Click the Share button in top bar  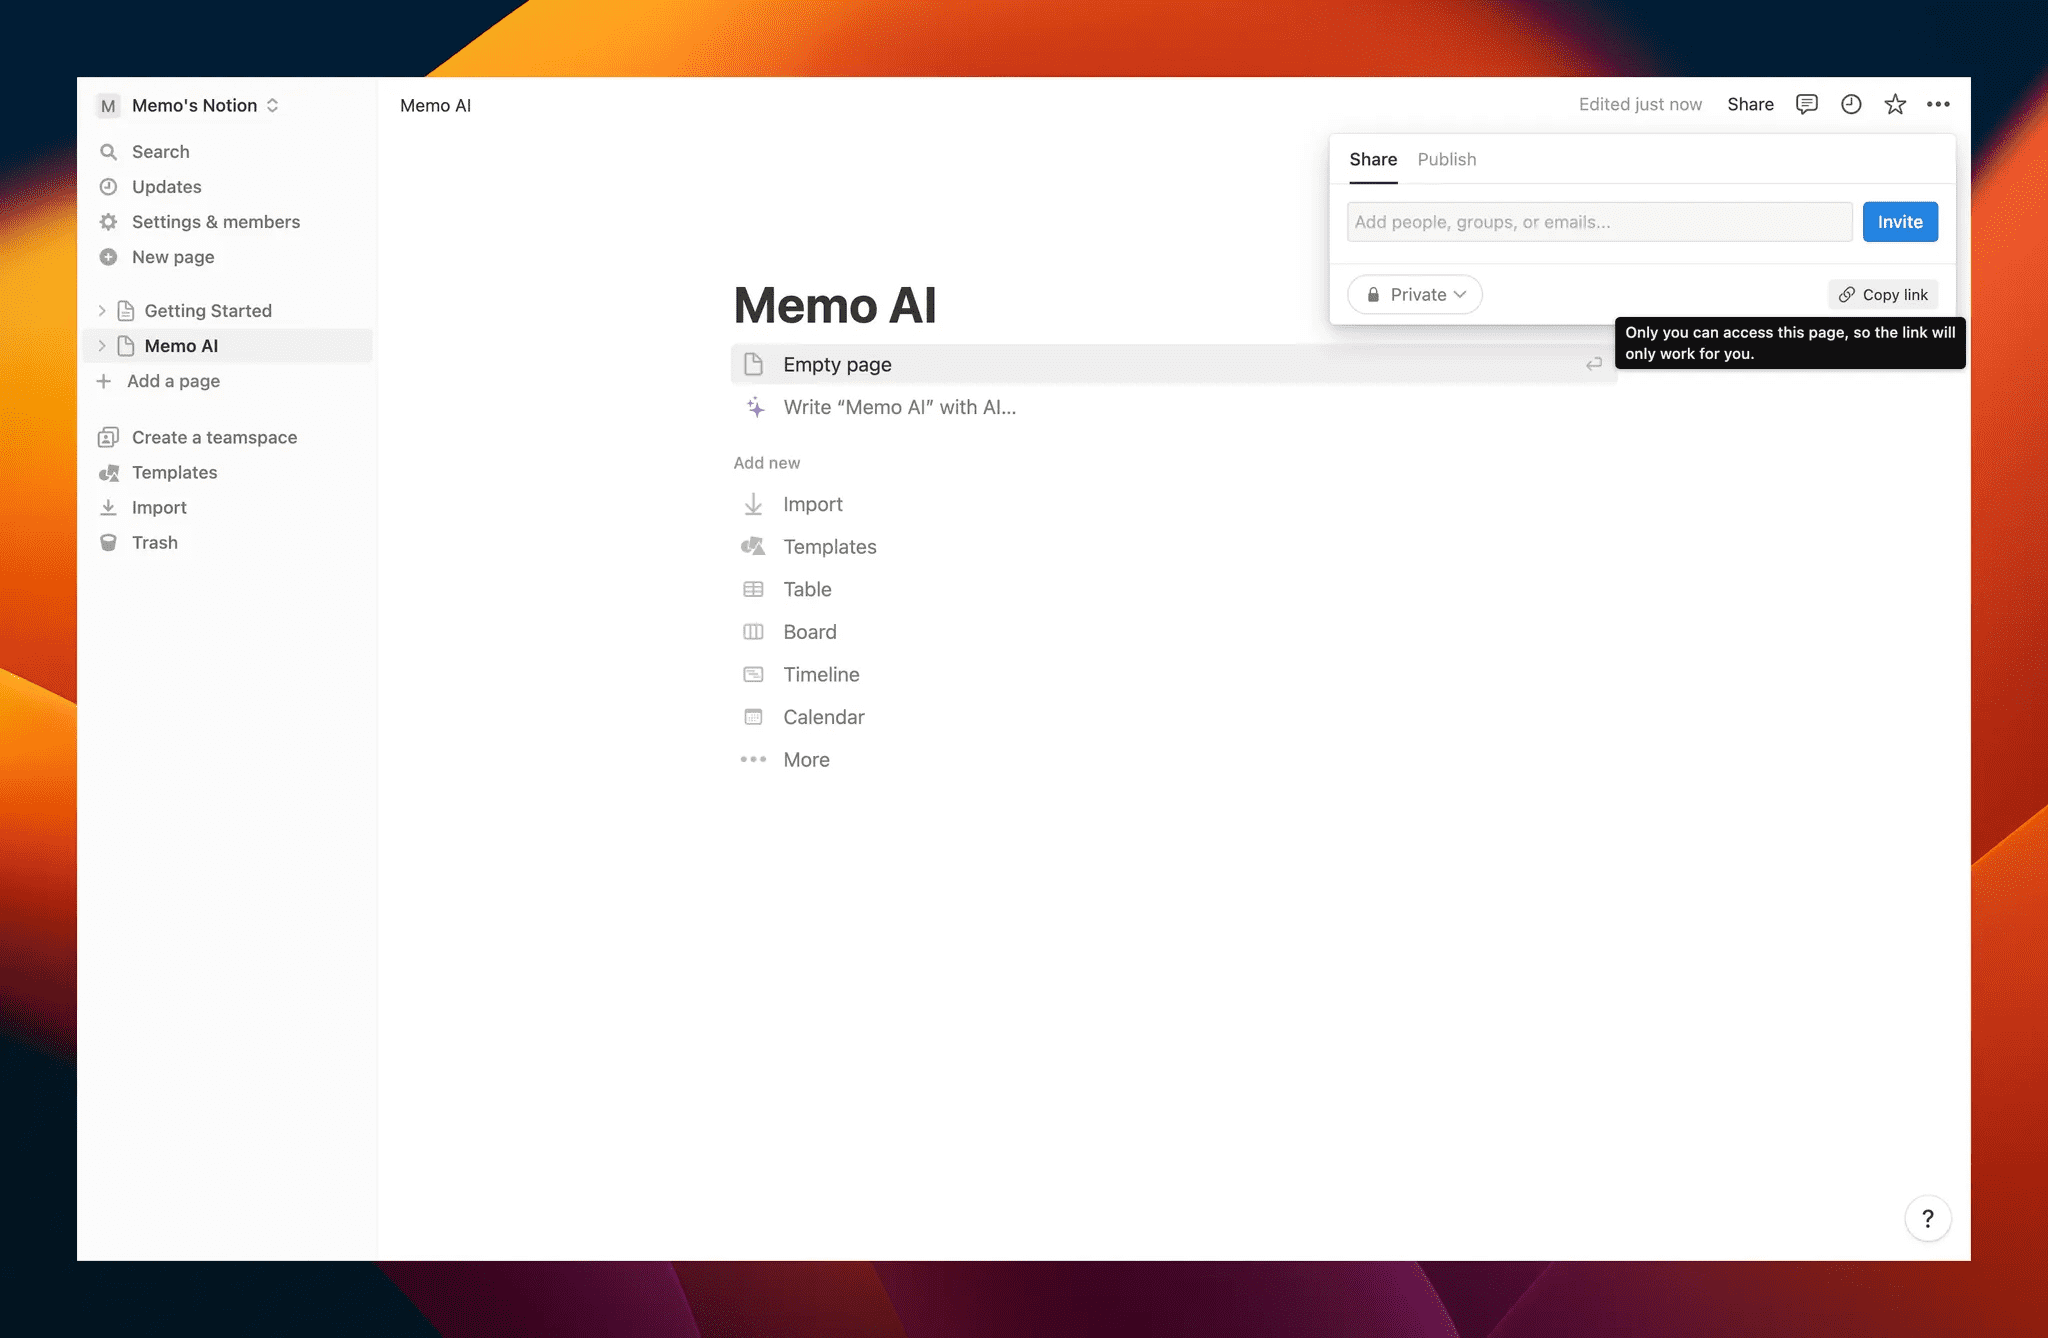point(1750,104)
